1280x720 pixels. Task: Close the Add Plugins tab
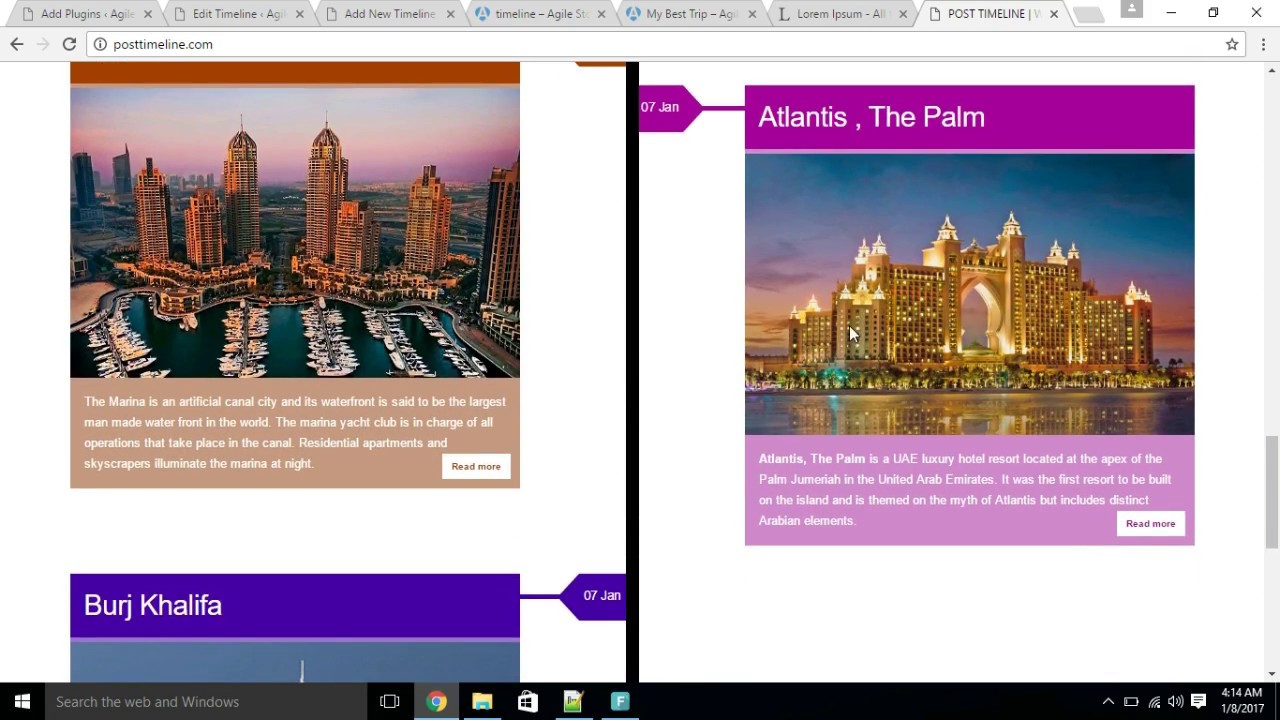148,14
